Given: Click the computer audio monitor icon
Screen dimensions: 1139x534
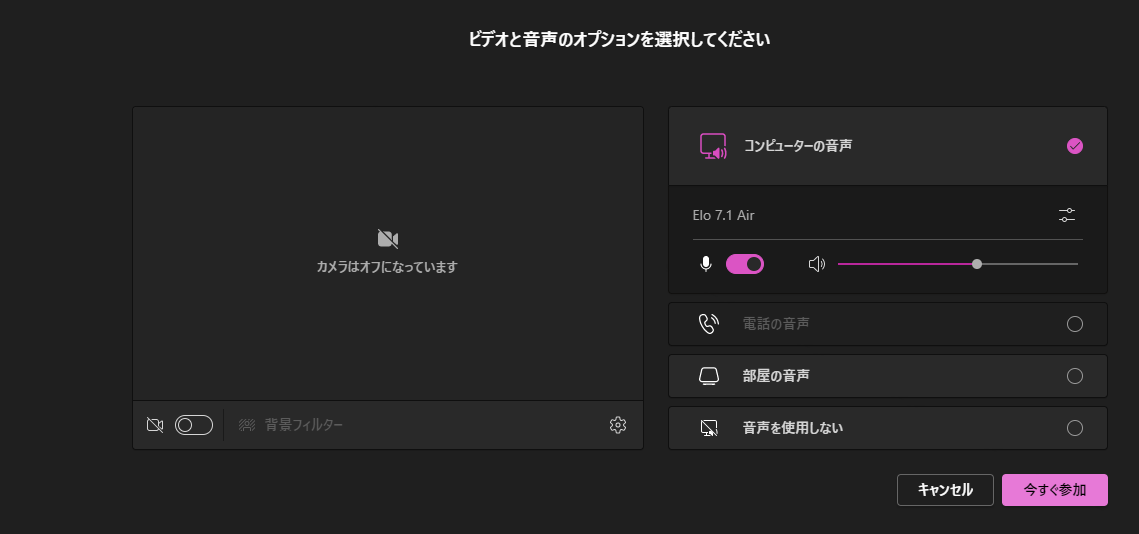Looking at the screenshot, I should pos(712,146).
